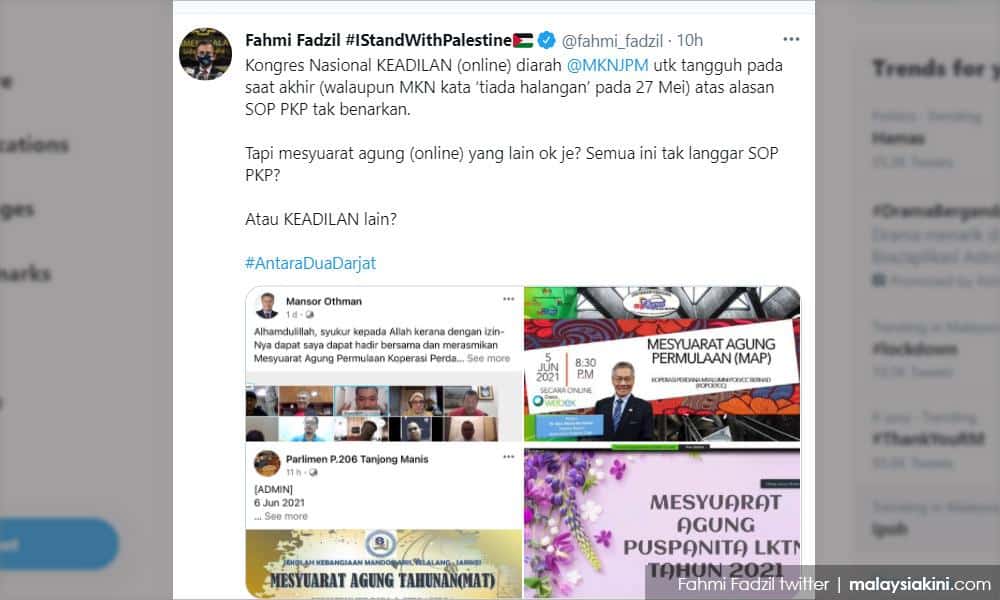Open the Mesyuarat Agung Puspanita image
The image size is (1000, 600).
(x=662, y=523)
